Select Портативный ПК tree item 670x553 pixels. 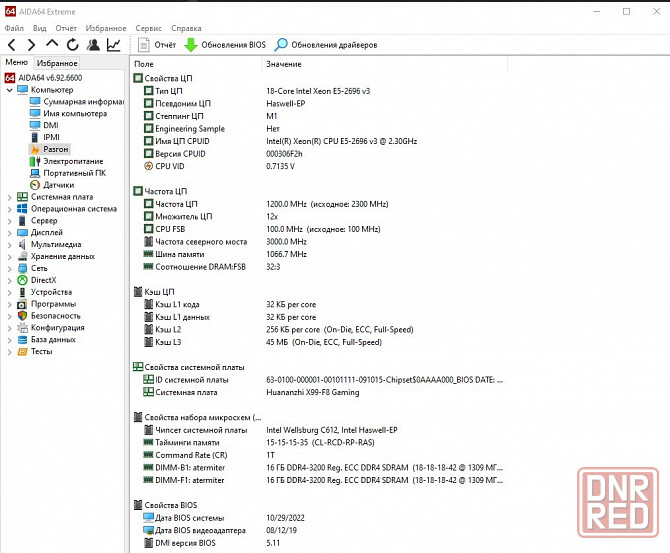click(x=68, y=173)
